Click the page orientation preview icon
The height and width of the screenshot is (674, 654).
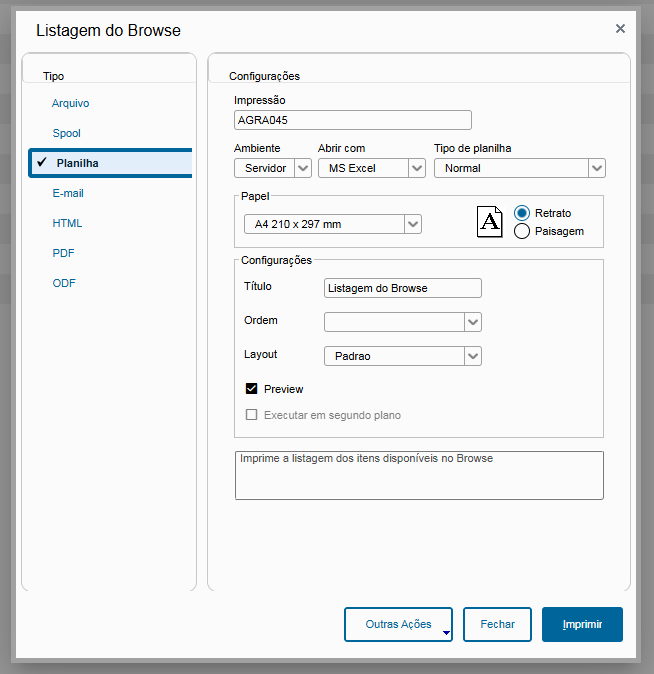[489, 222]
